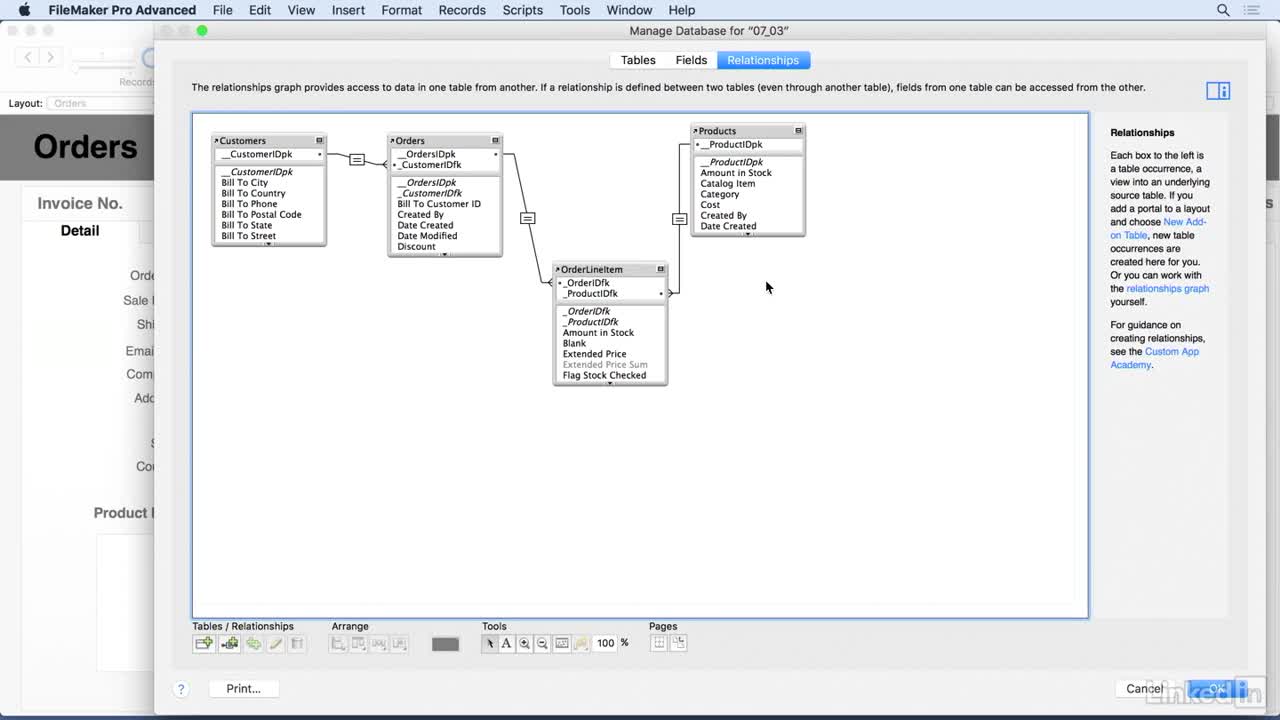
Task: Show more fields below OrderLineItem list
Action: (x=610, y=383)
